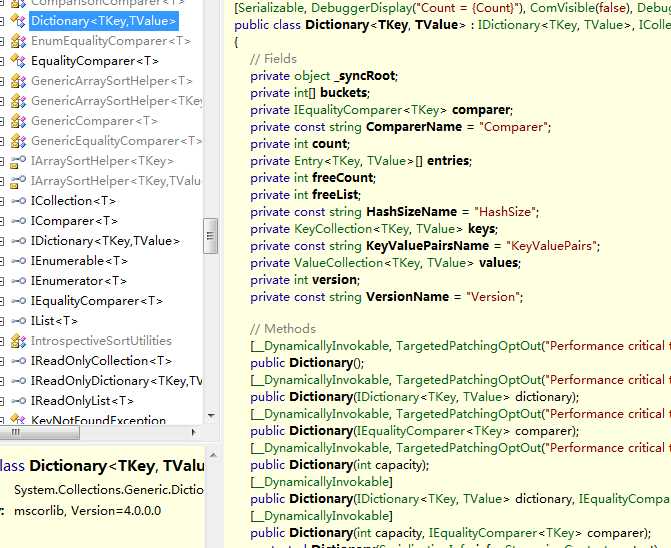
Task: Click the HashSizeName constant
Action: 412,212
